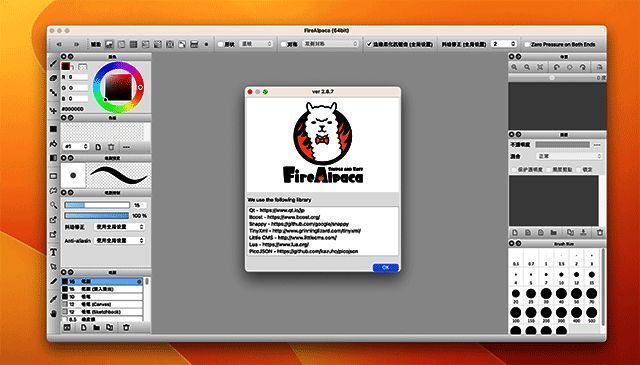The image size is (640, 365).
Task: Rotate canvas left in Navigator
Action: pyautogui.click(x=556, y=67)
